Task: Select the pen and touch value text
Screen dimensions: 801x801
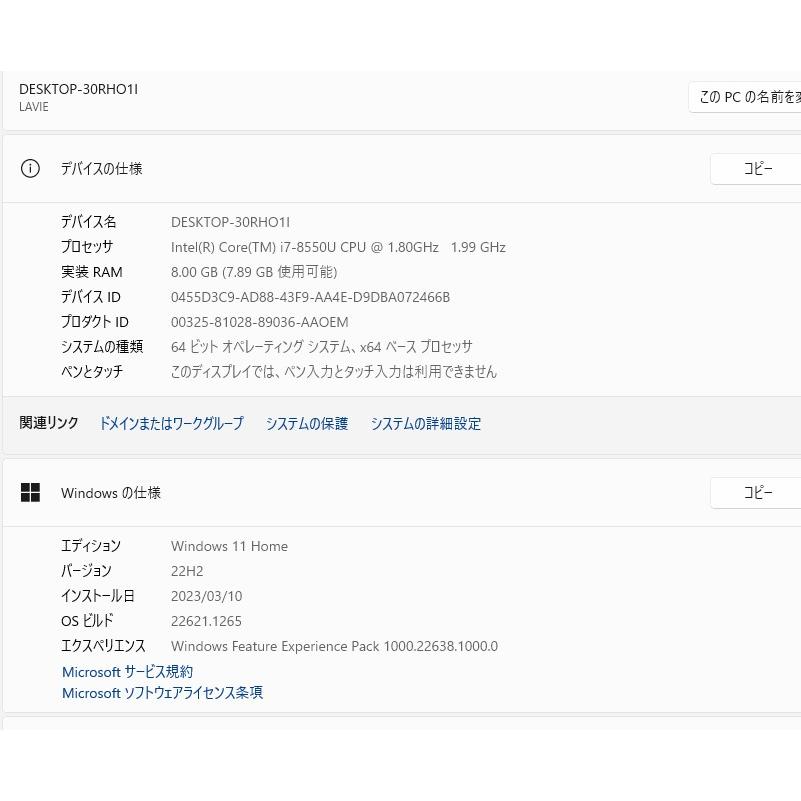Action: pyautogui.click(x=334, y=371)
